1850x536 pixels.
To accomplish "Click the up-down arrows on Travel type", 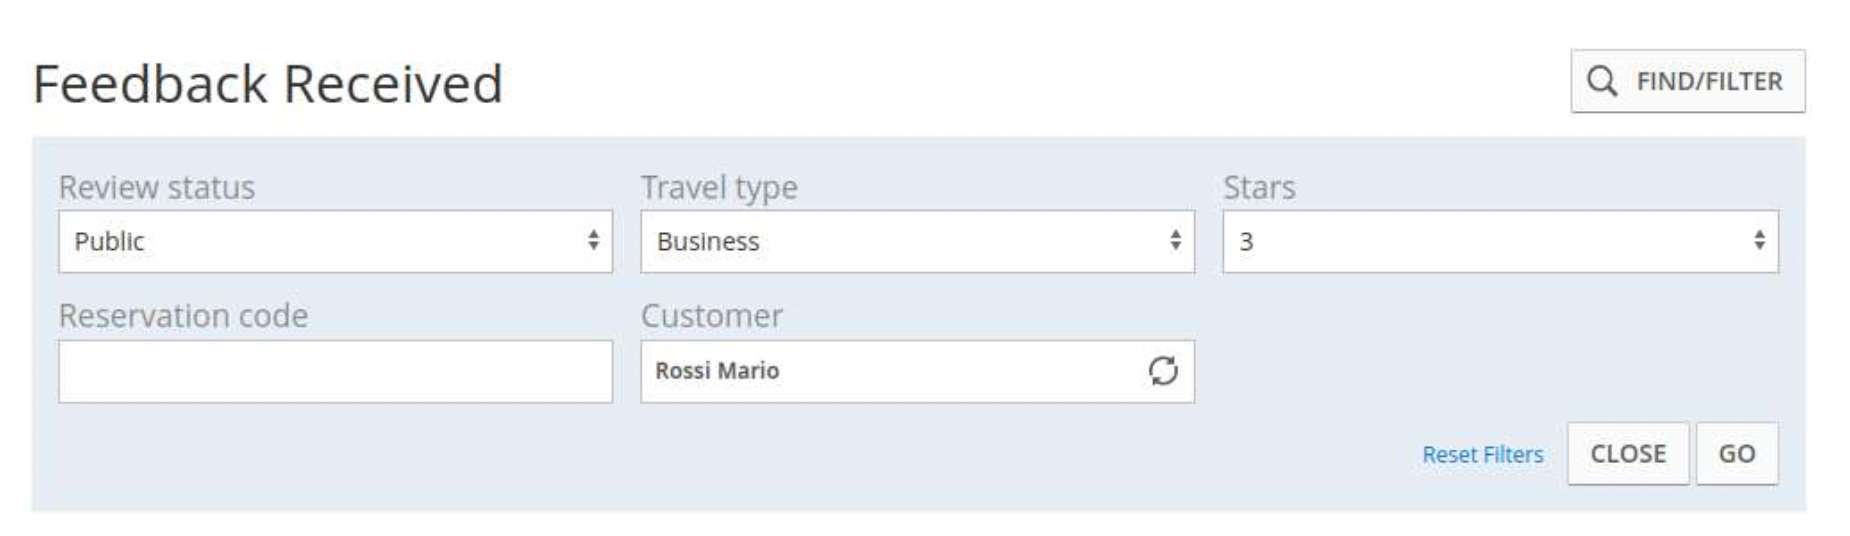I will (1175, 240).
